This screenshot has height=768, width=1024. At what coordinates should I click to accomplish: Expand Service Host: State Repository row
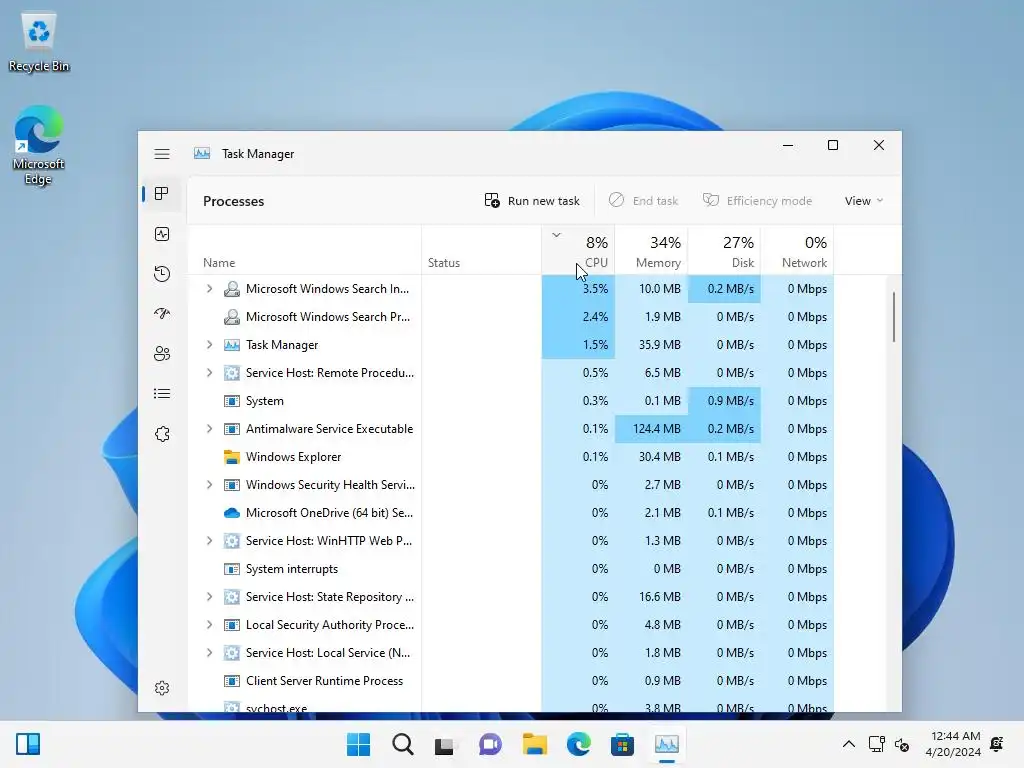coord(209,597)
